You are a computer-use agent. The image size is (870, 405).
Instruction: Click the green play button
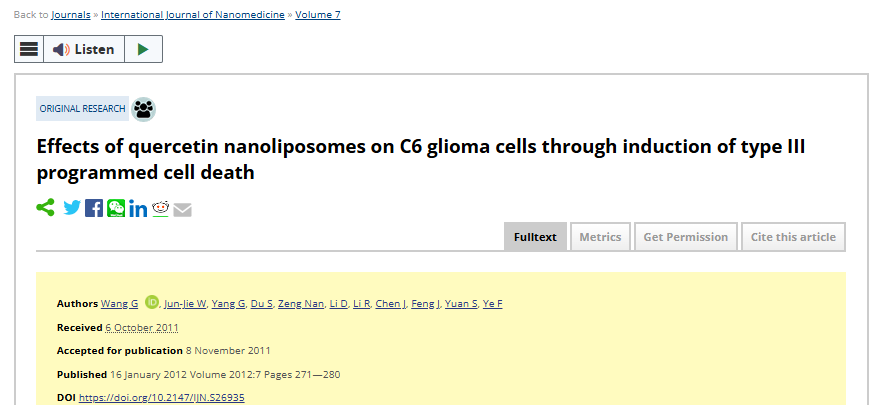[x=143, y=49]
